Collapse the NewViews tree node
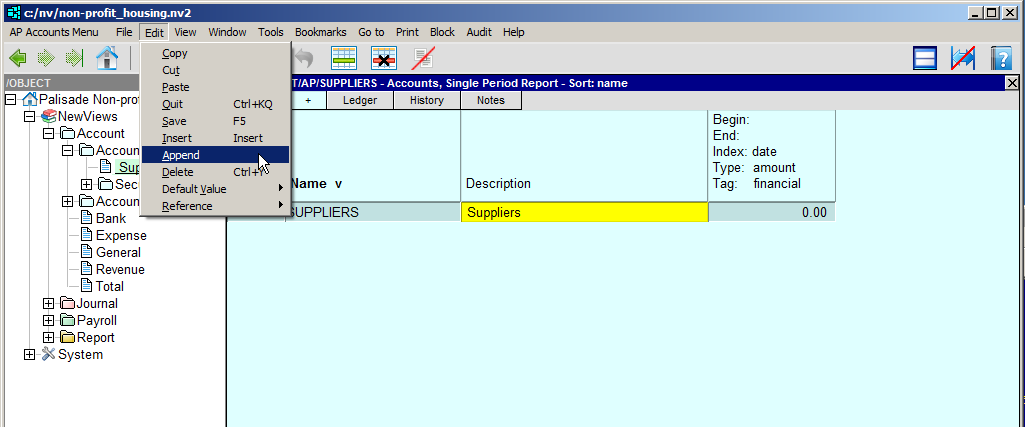The height and width of the screenshot is (427, 1025). coord(29,116)
